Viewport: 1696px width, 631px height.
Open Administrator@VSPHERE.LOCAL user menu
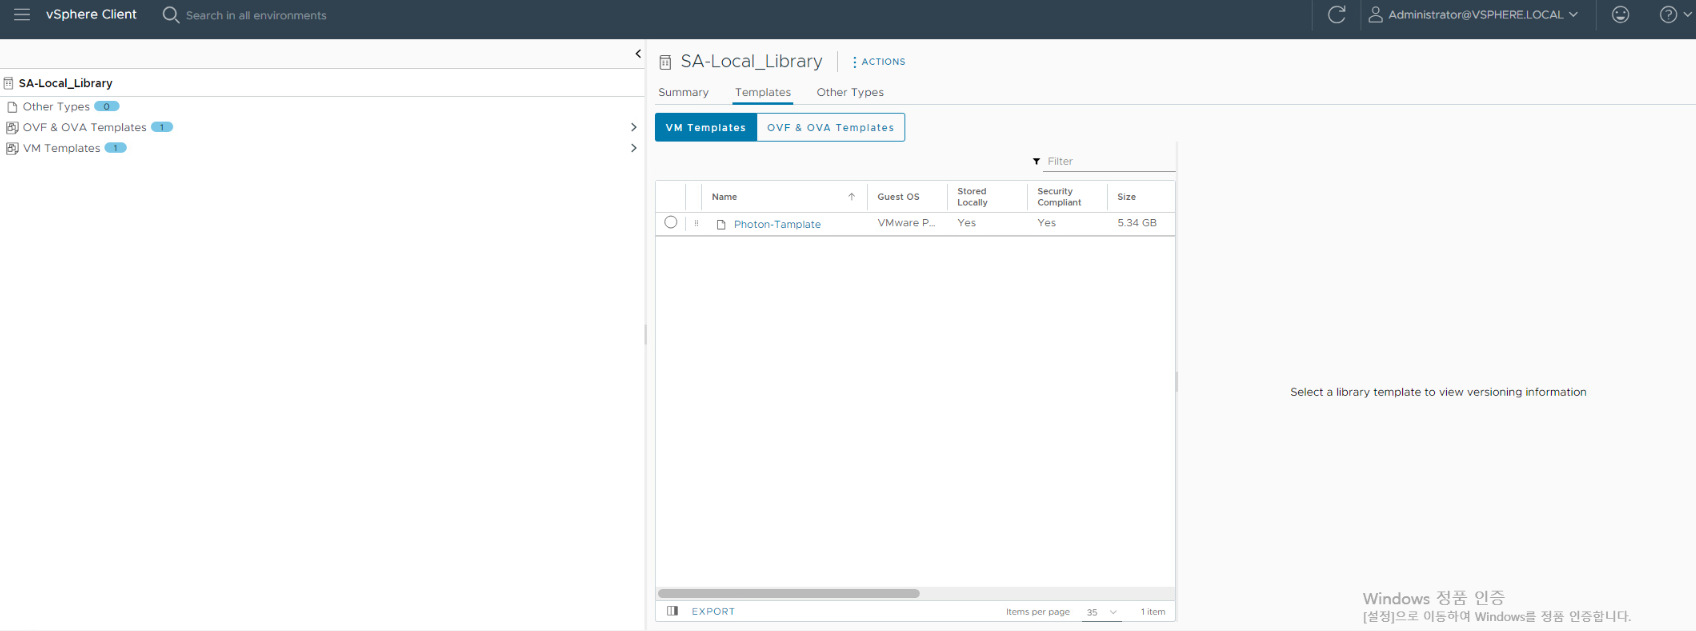[x=1473, y=15]
